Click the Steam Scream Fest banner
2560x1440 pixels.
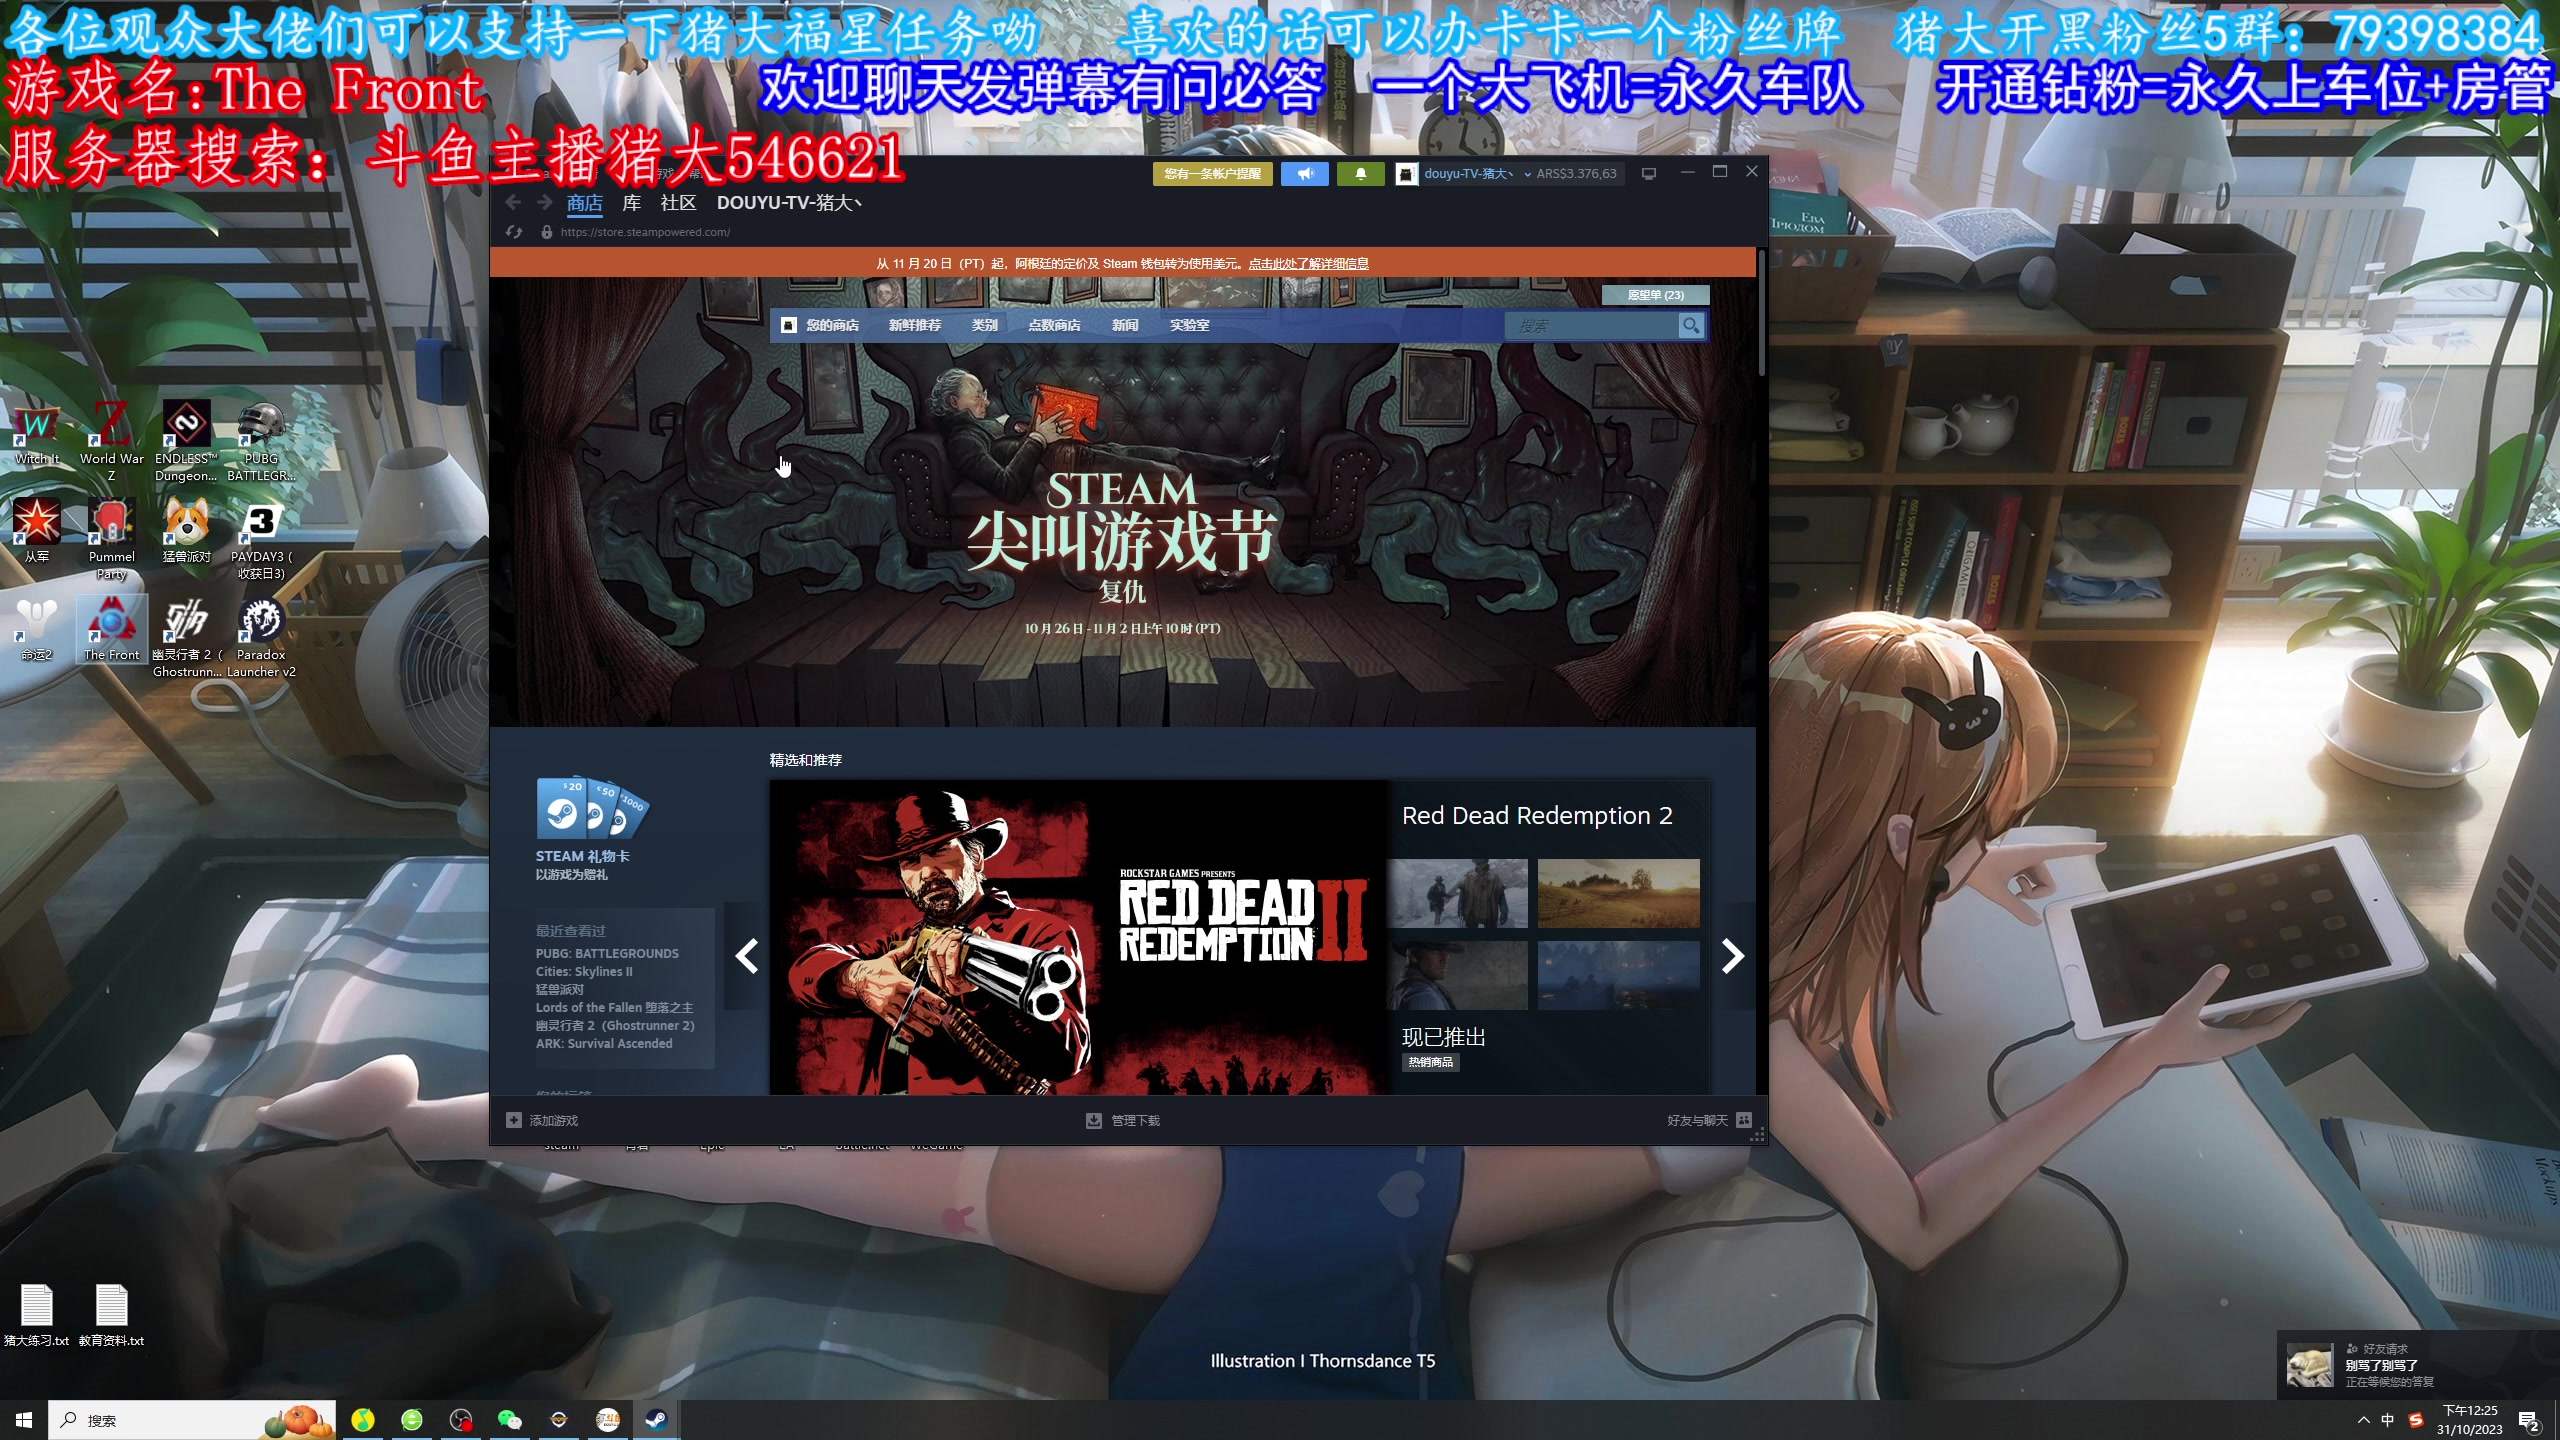[x=1122, y=503]
